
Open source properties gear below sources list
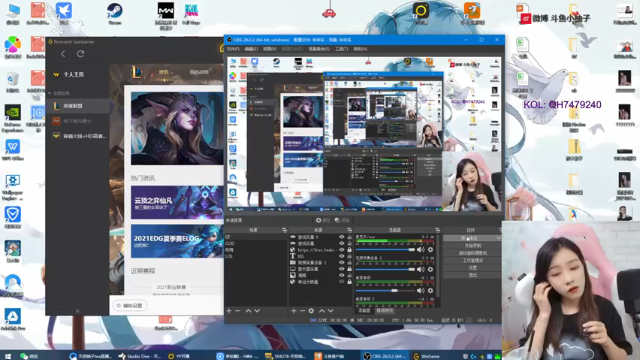[x=311, y=311]
